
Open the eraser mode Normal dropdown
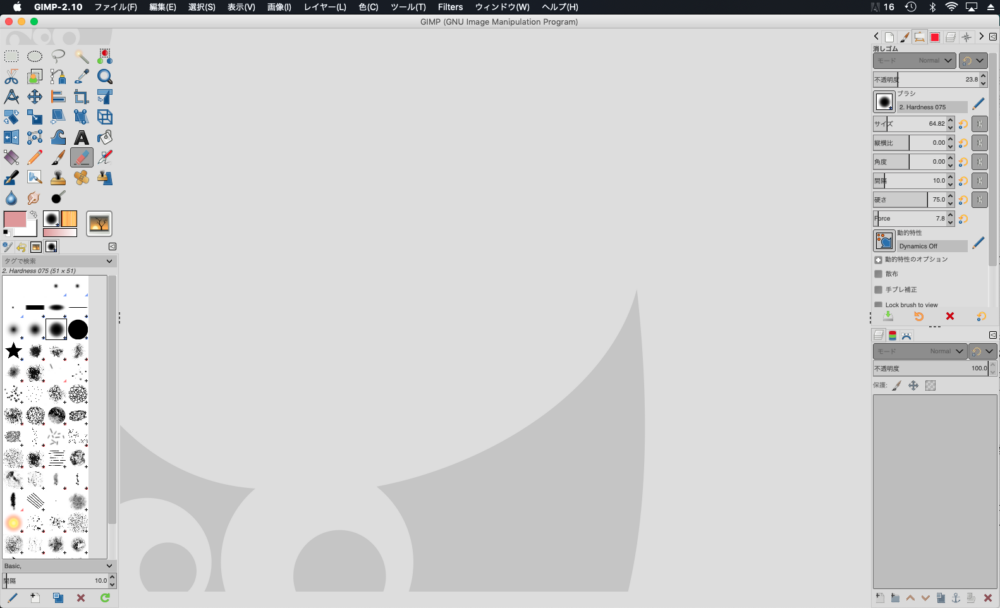click(914, 60)
